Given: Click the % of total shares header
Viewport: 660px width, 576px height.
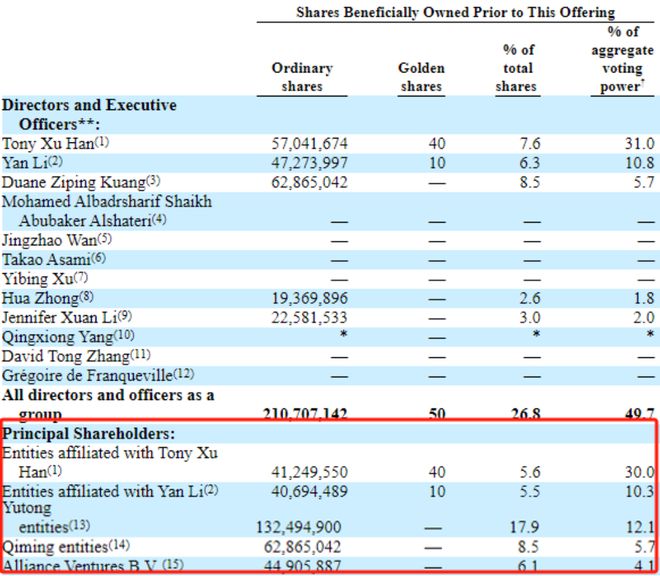Looking at the screenshot, I should pyautogui.click(x=518, y=68).
